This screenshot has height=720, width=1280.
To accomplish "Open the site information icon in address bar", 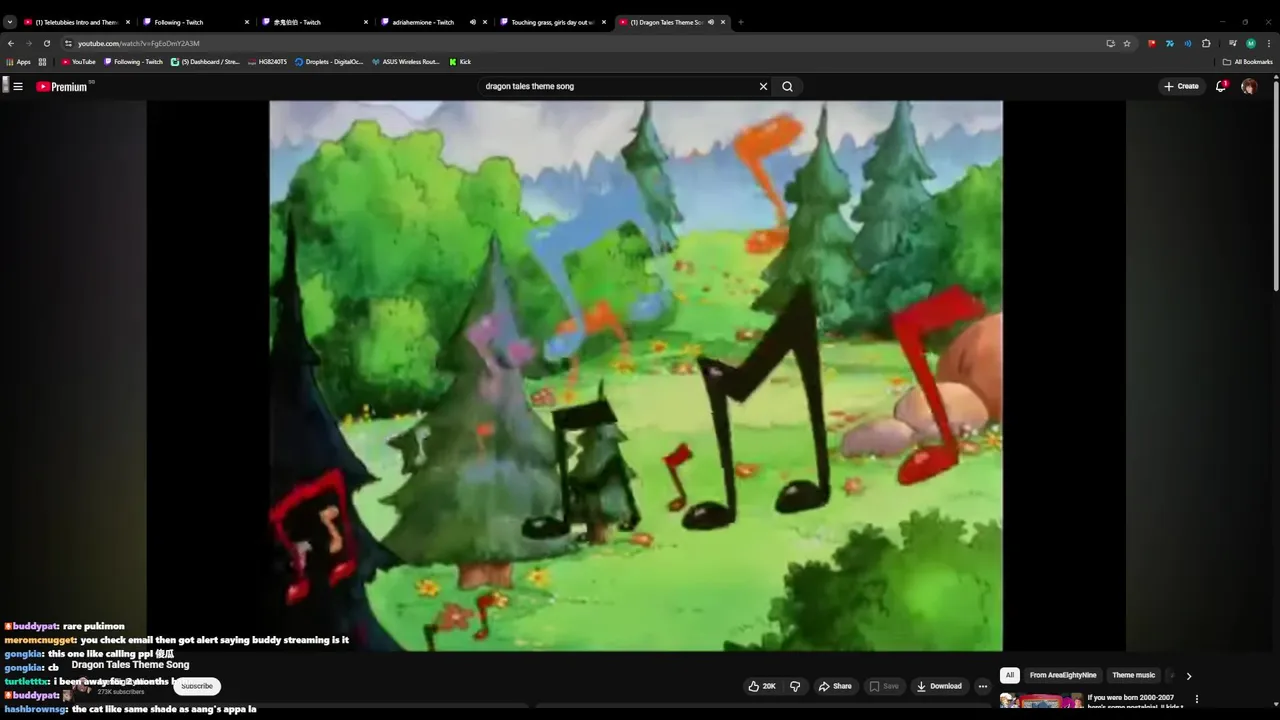I will point(68,43).
